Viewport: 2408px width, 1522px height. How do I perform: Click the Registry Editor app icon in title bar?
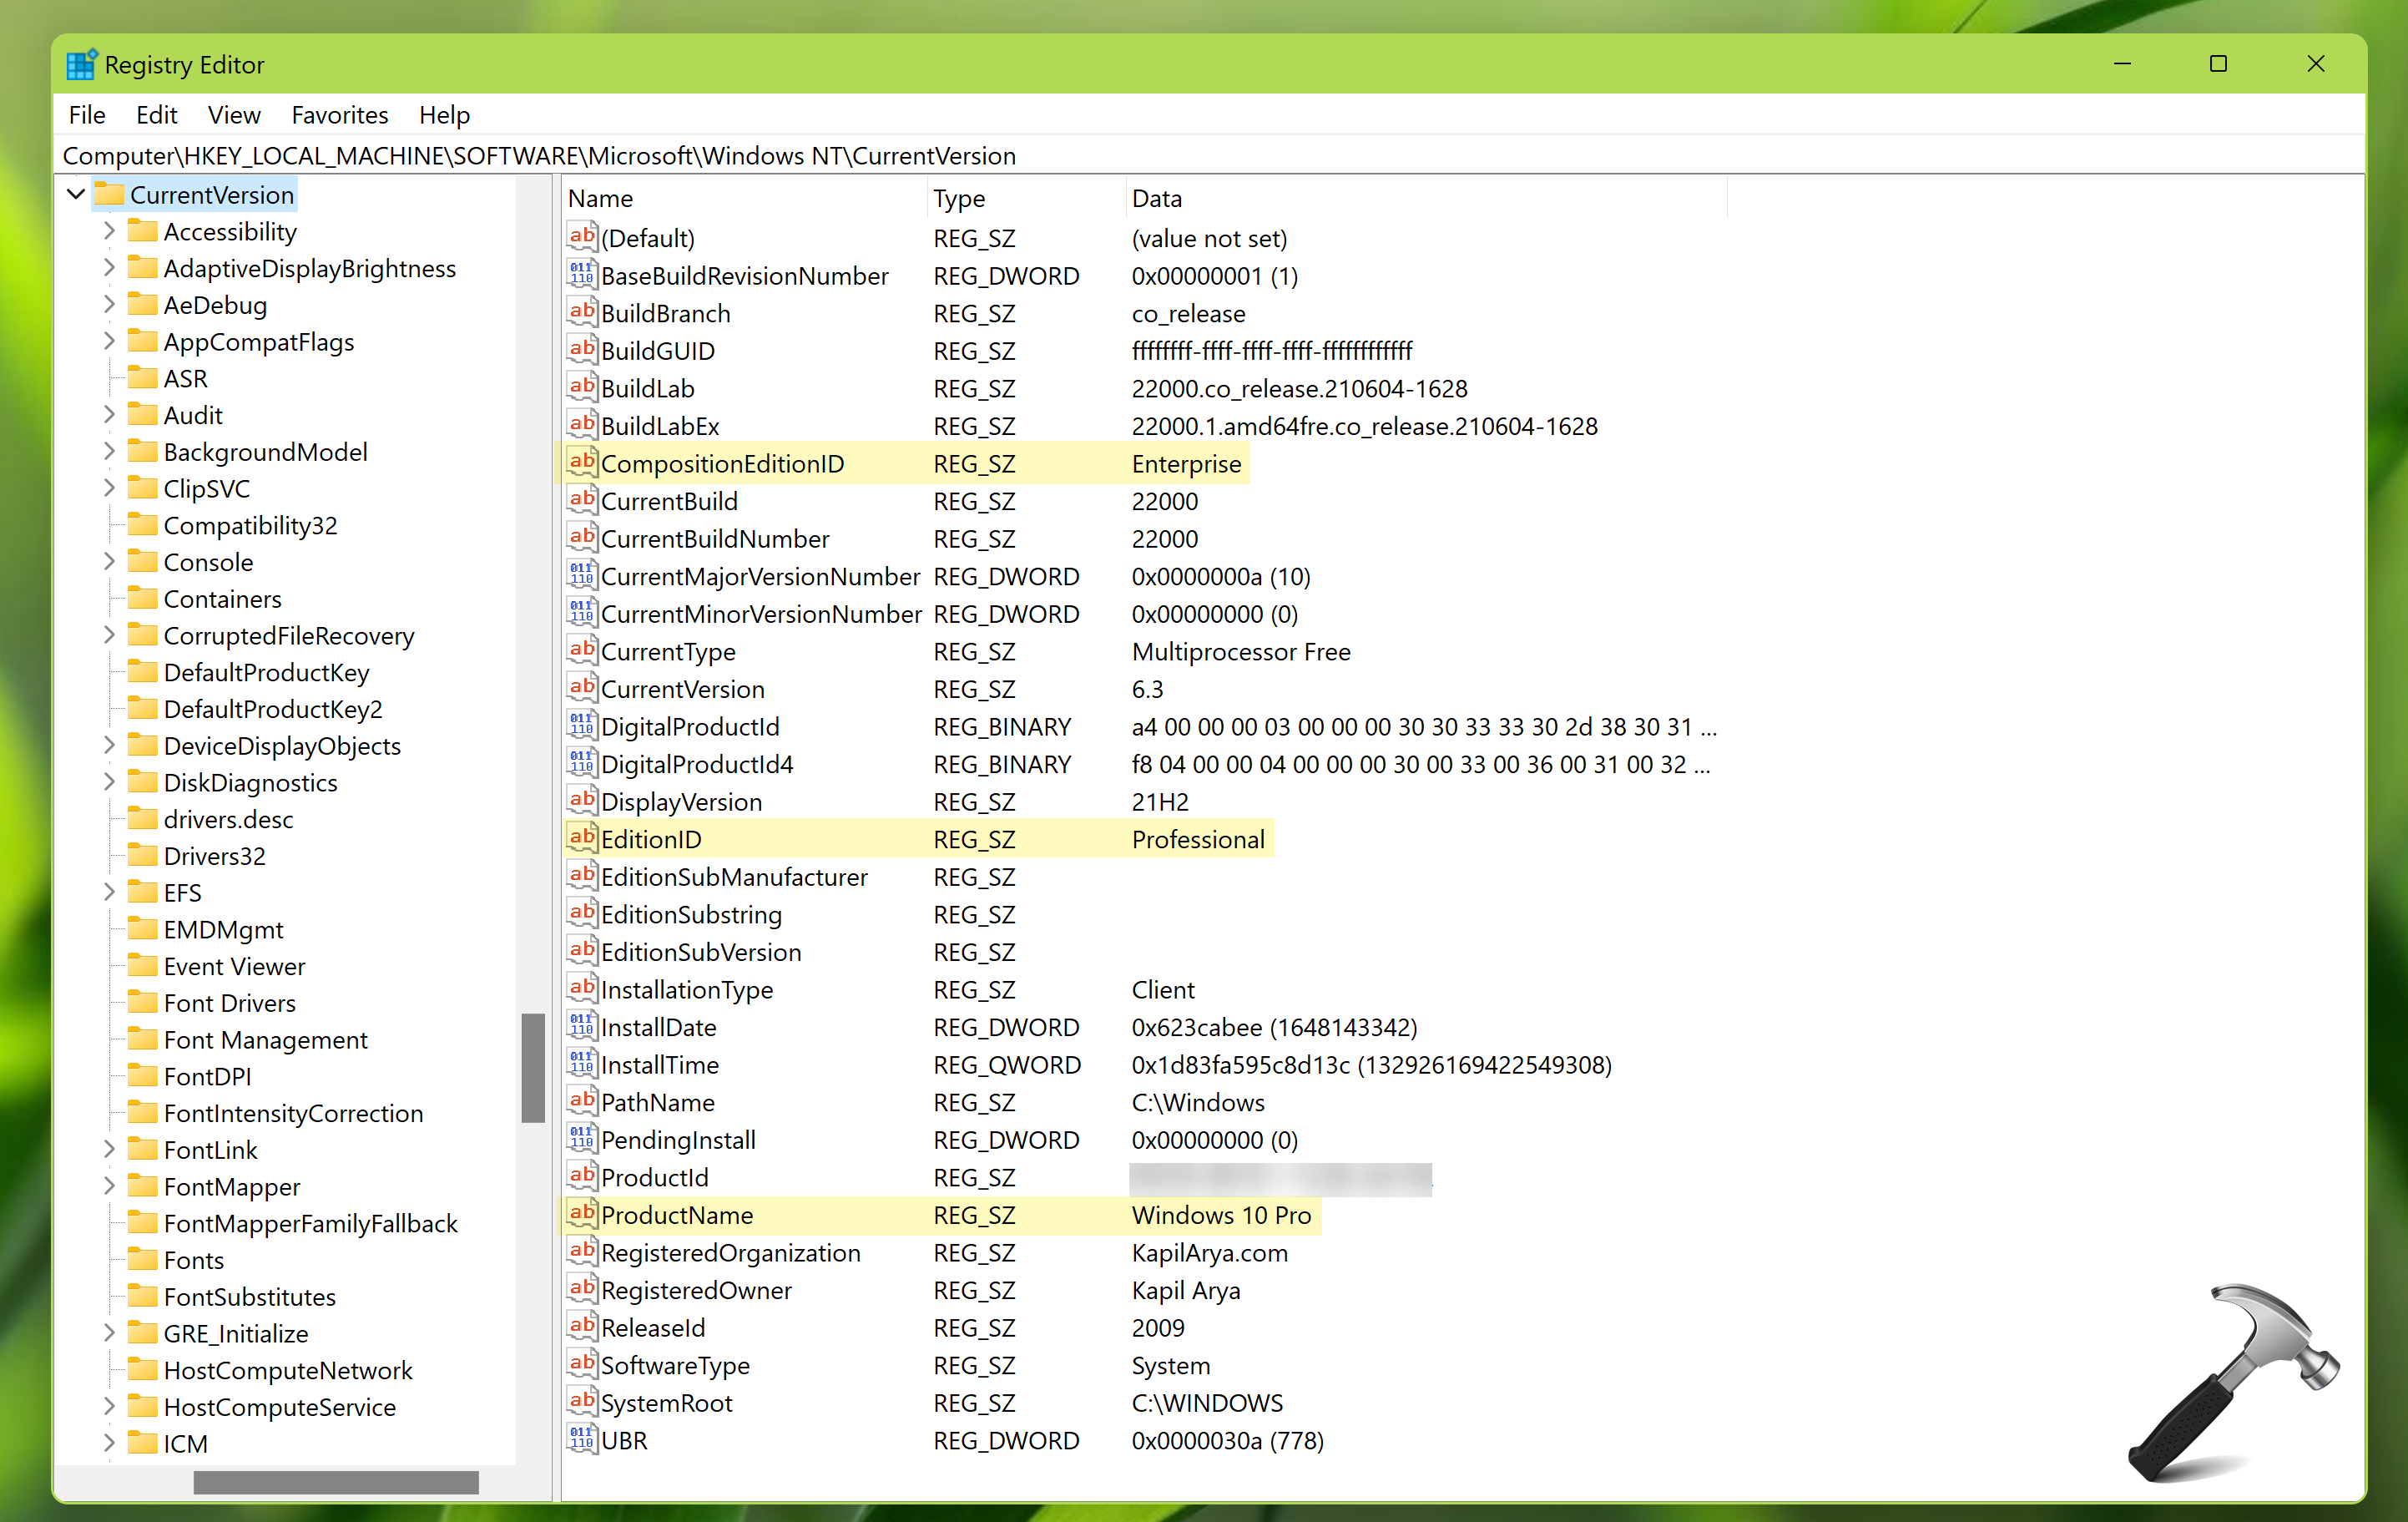point(81,65)
